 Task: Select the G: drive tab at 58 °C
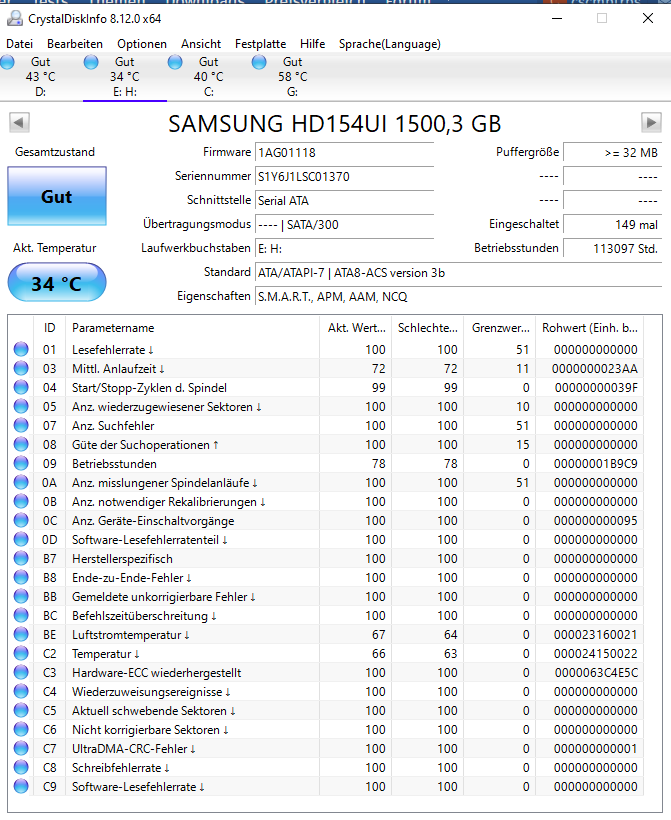click(x=292, y=77)
